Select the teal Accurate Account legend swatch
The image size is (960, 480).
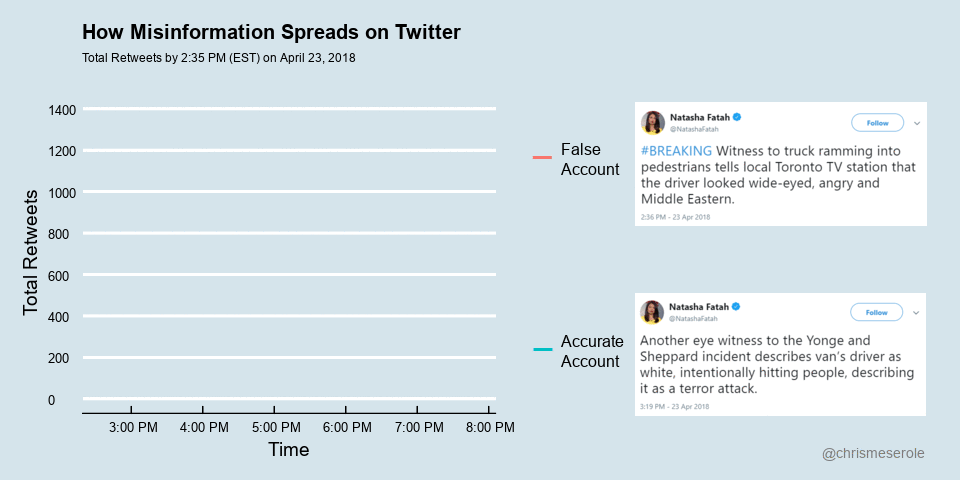coord(543,349)
